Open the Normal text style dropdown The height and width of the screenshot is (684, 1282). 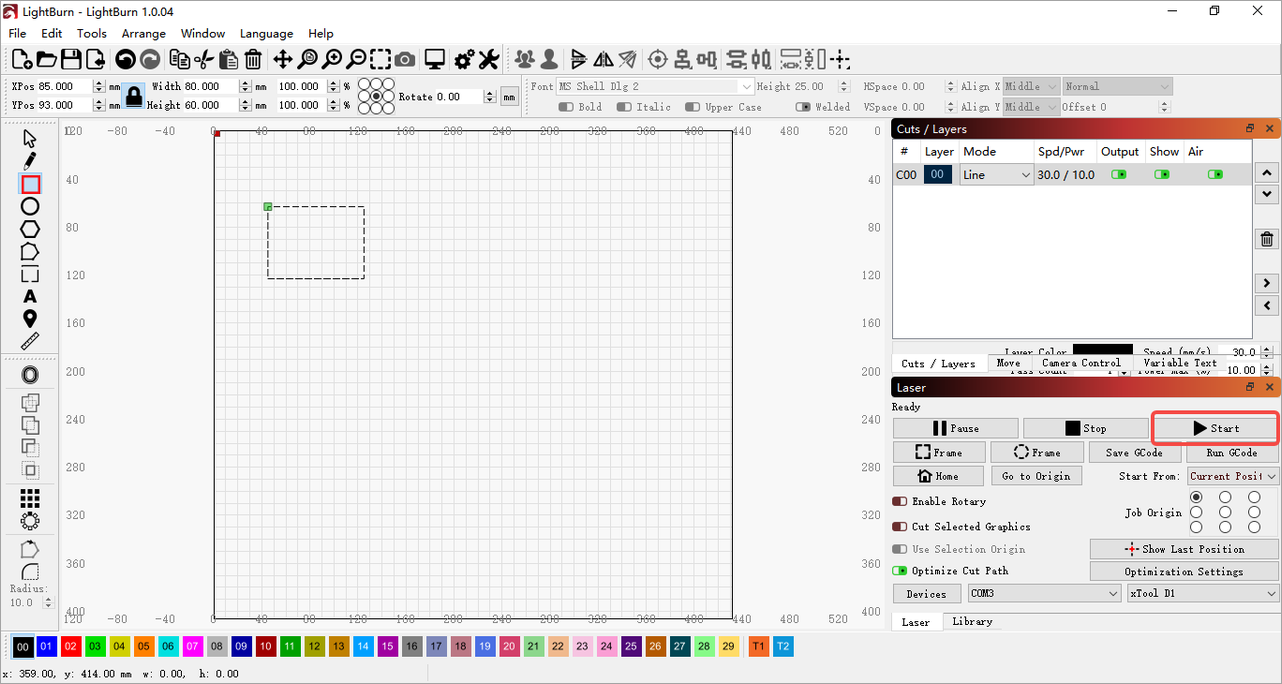coord(1117,87)
